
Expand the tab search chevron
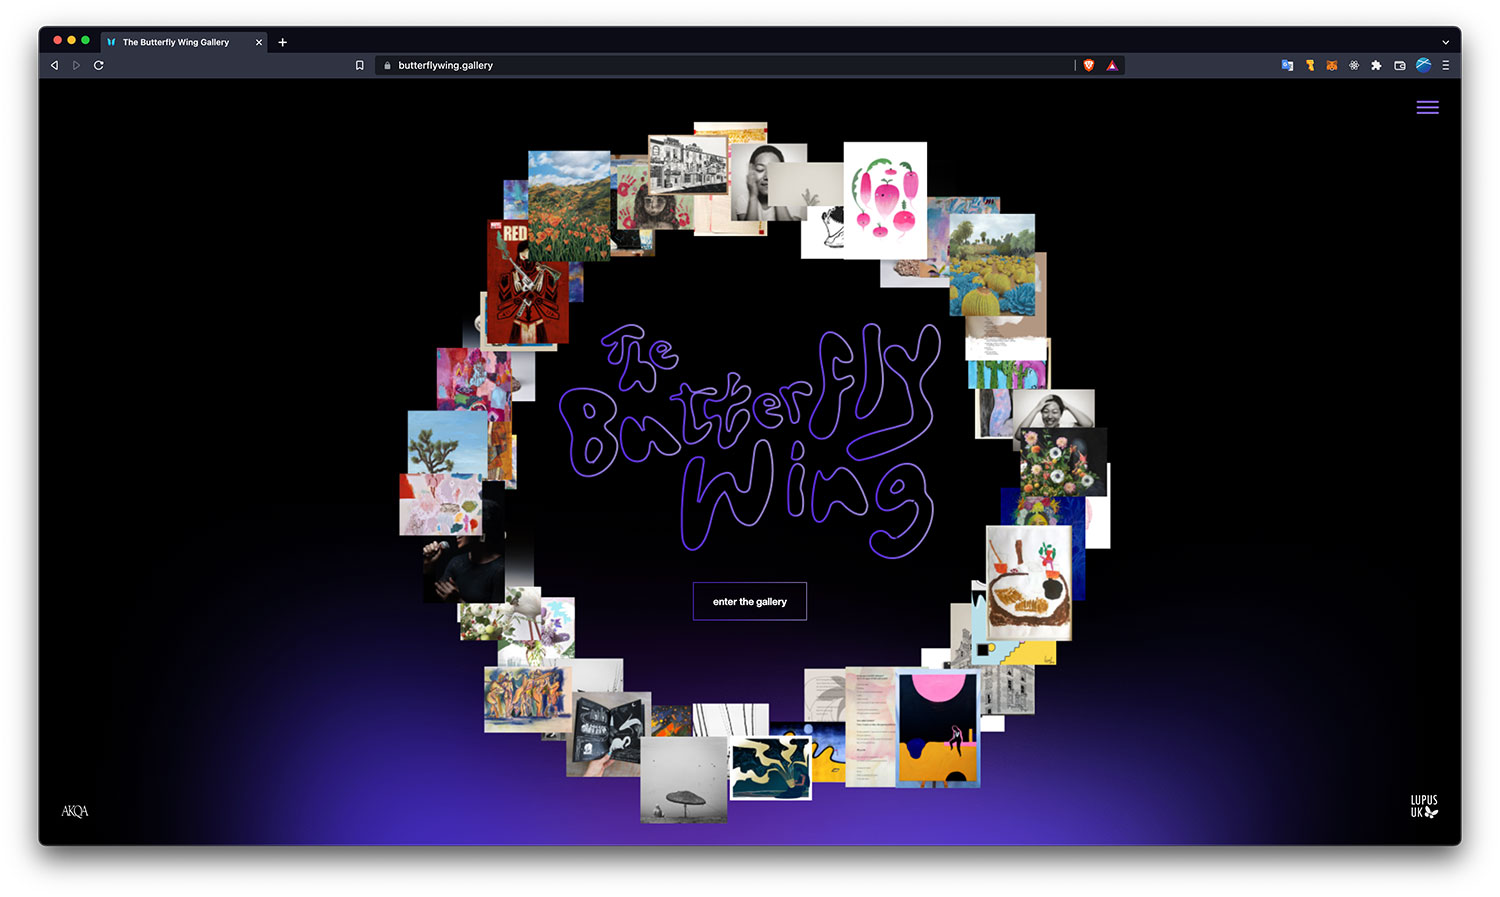coord(1445,42)
